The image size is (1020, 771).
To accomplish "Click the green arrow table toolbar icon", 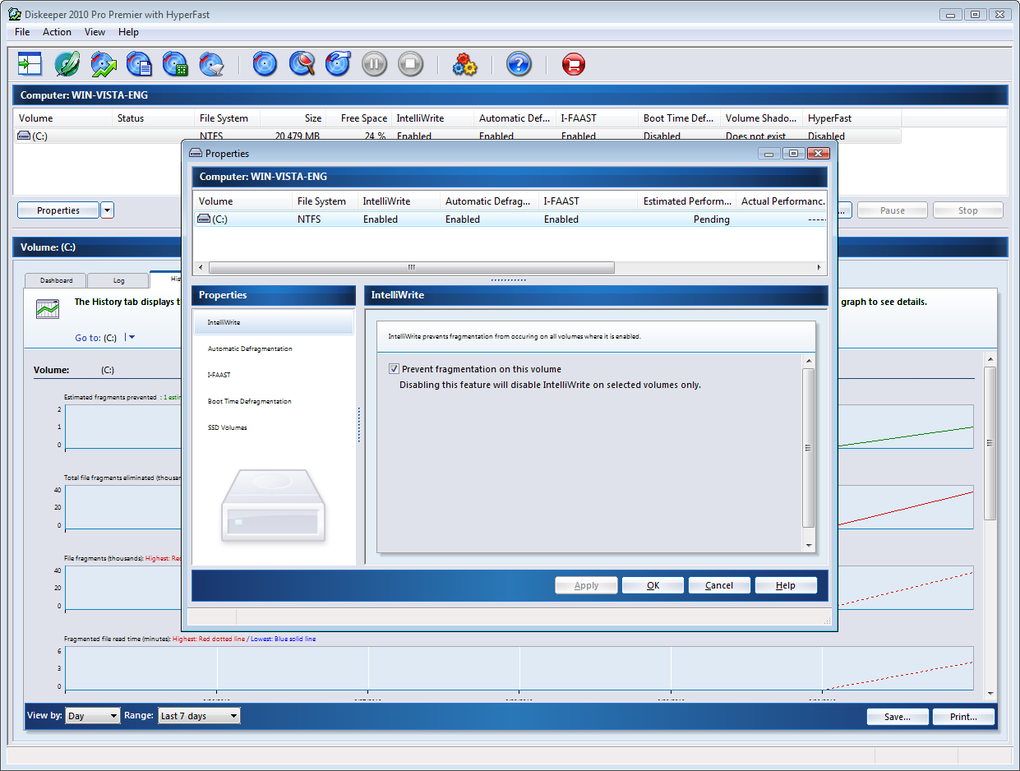I will pos(30,64).
